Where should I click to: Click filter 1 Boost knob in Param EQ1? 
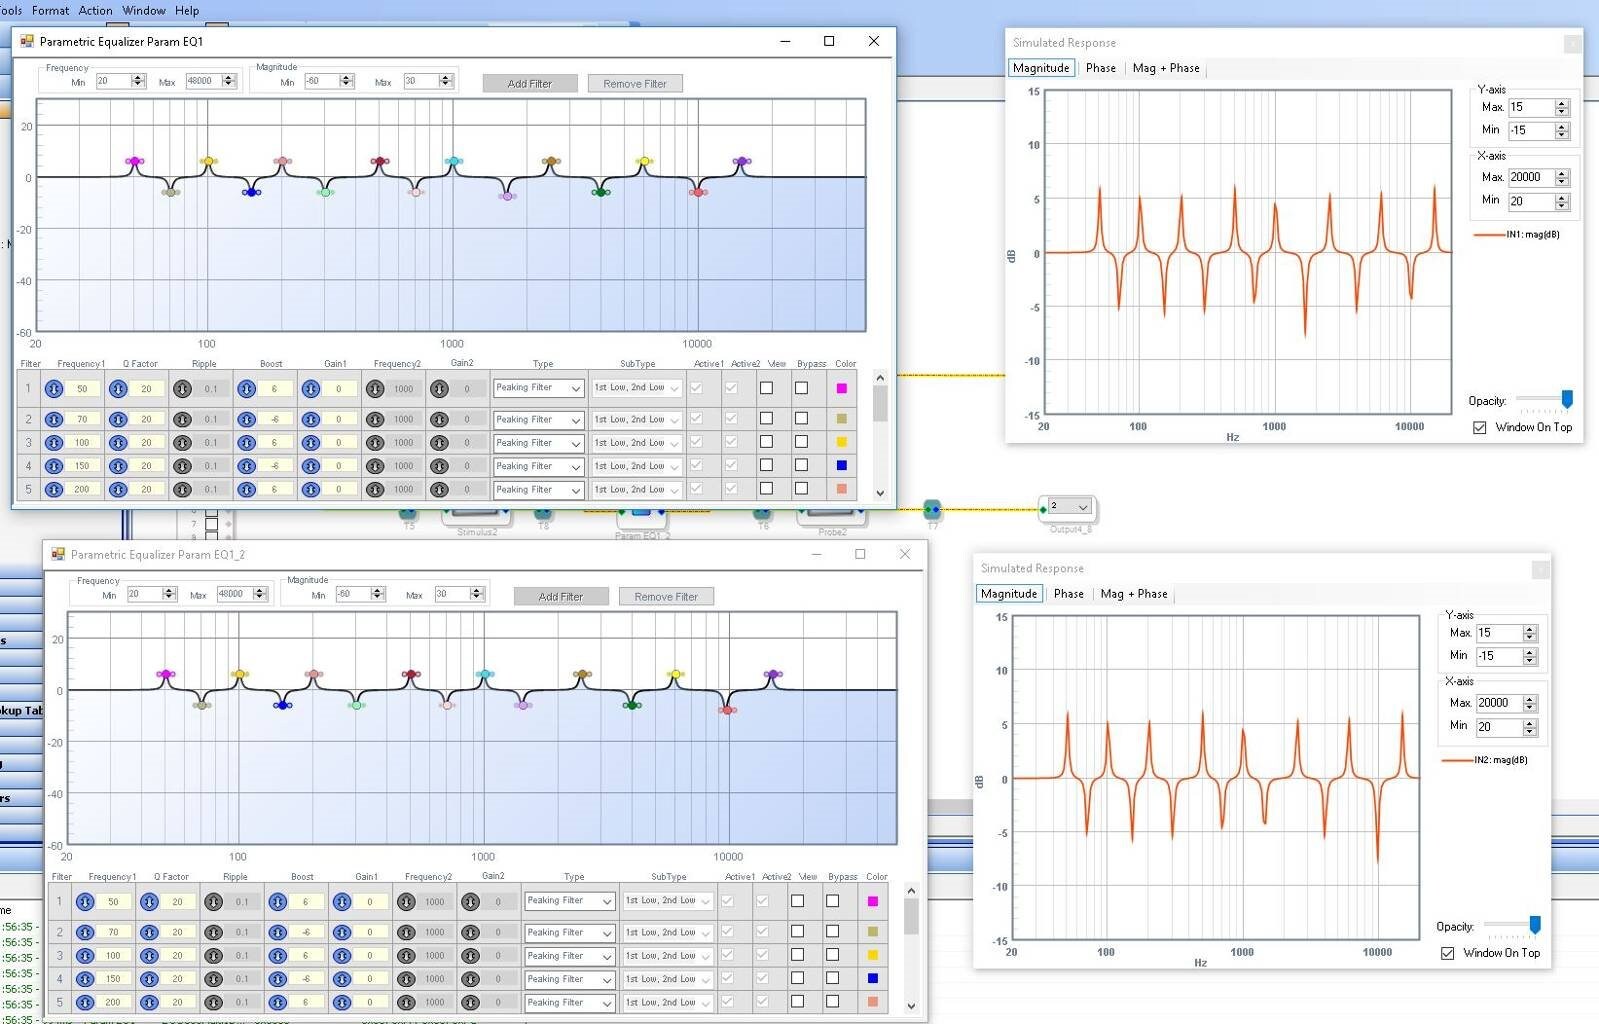pos(246,389)
